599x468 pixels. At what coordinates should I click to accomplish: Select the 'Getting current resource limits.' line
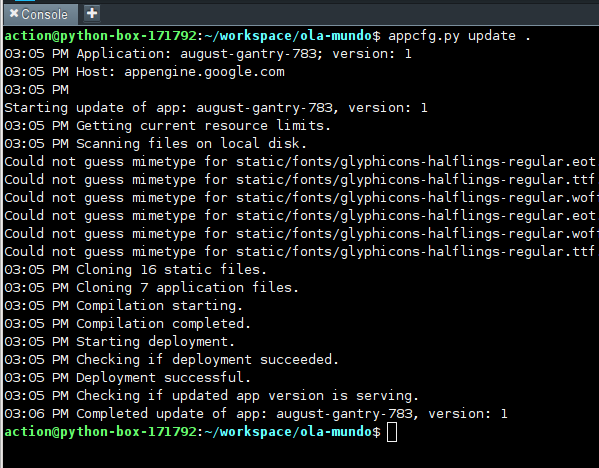coord(167,126)
